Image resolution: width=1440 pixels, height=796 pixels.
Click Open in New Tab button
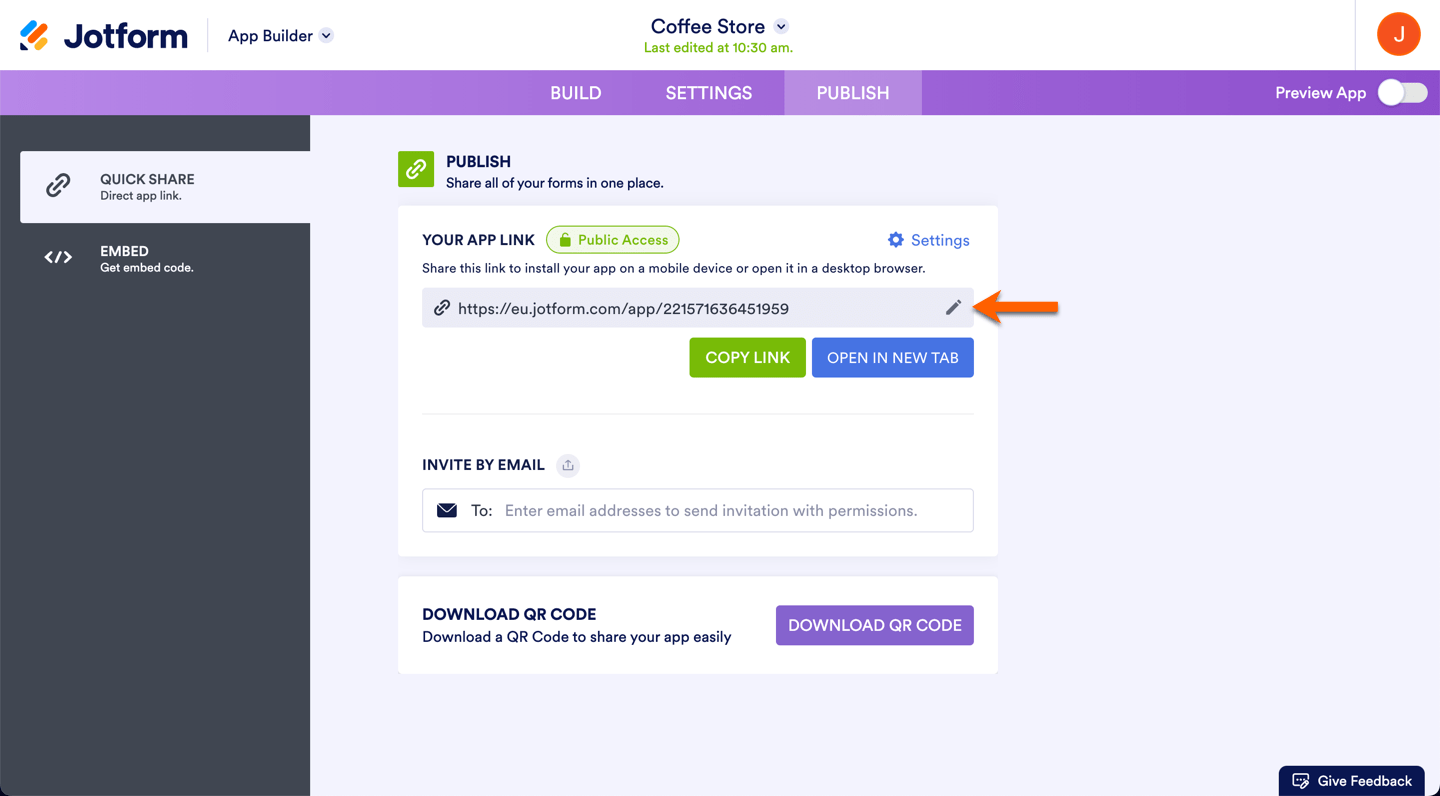(x=892, y=358)
